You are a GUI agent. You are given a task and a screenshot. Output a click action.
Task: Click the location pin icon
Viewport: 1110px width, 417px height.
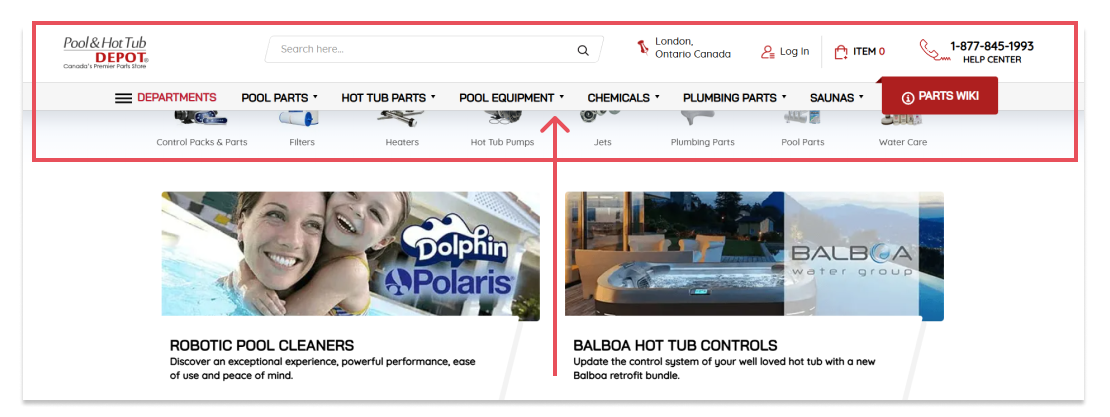click(x=643, y=48)
